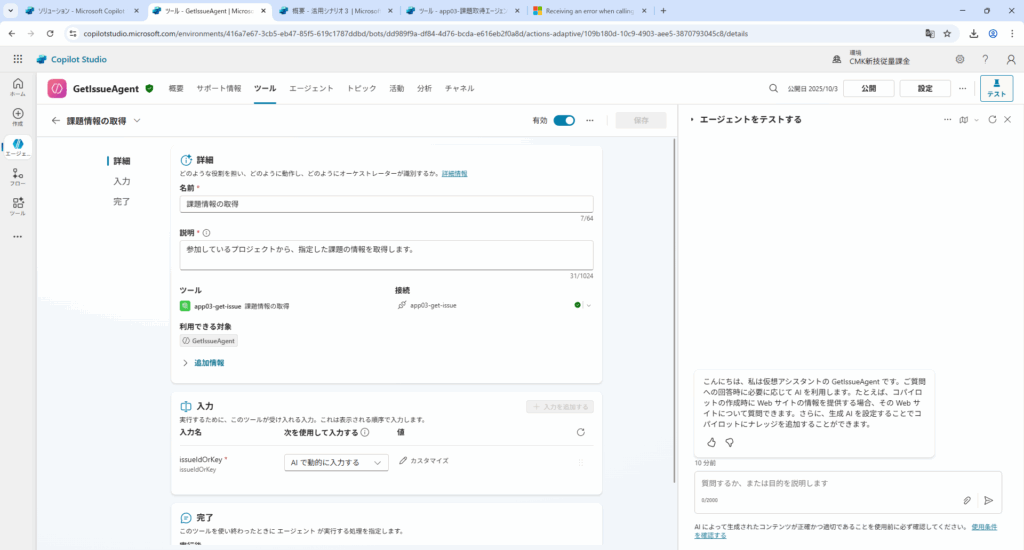
Task: Toggle the 有効 enabled switch off
Action: pos(564,120)
